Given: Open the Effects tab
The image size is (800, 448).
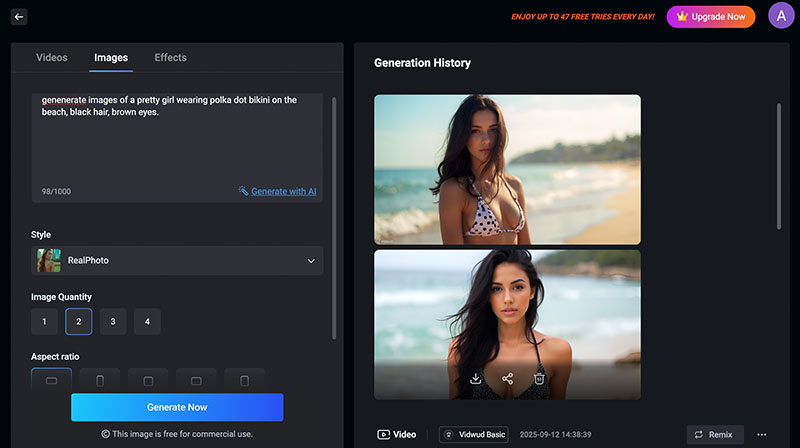Looking at the screenshot, I should (170, 58).
